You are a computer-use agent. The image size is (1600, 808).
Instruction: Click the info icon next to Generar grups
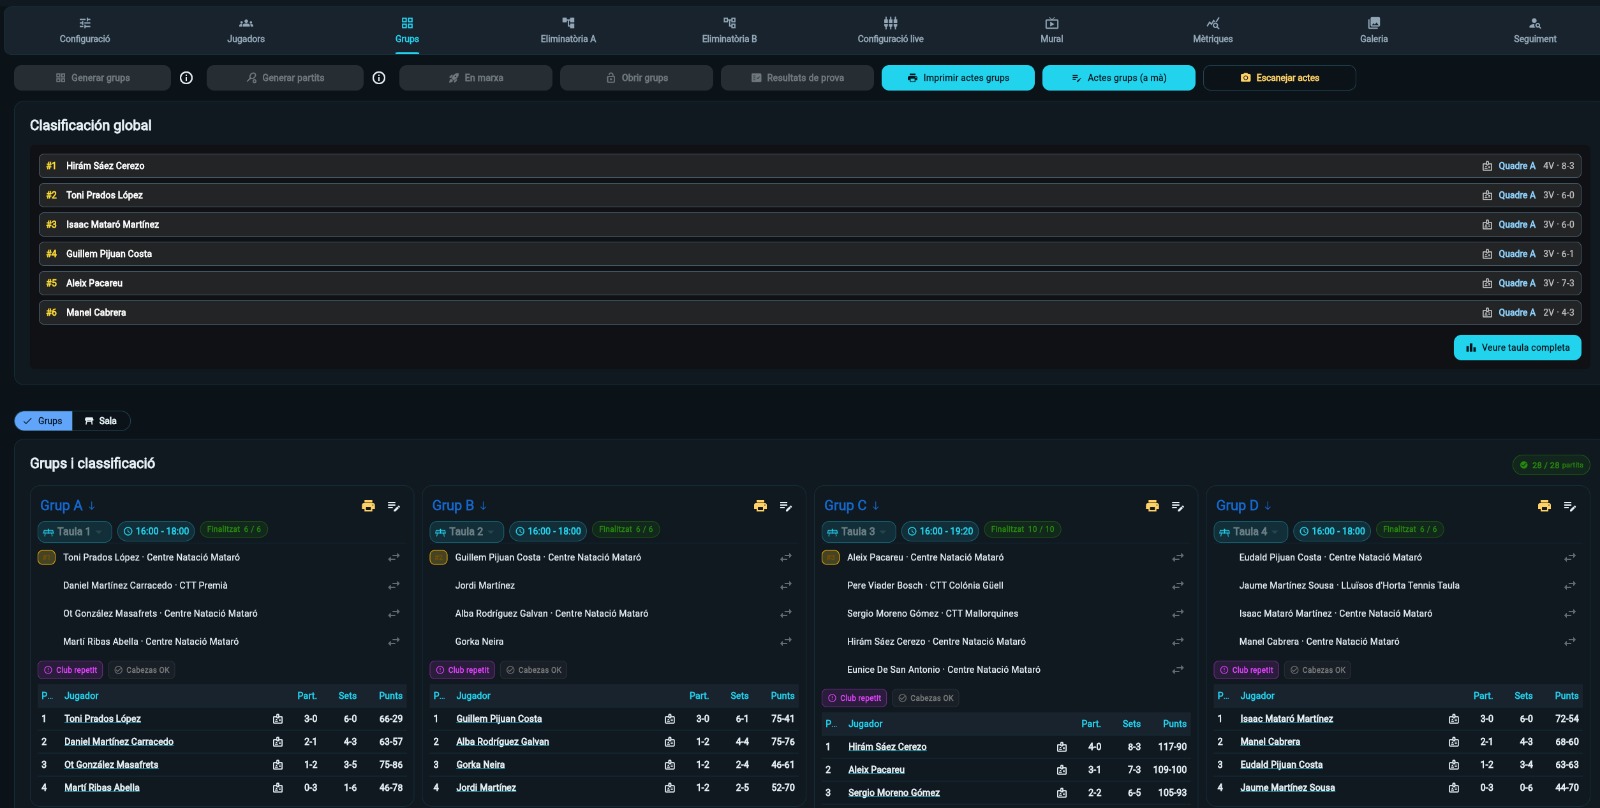(x=186, y=78)
